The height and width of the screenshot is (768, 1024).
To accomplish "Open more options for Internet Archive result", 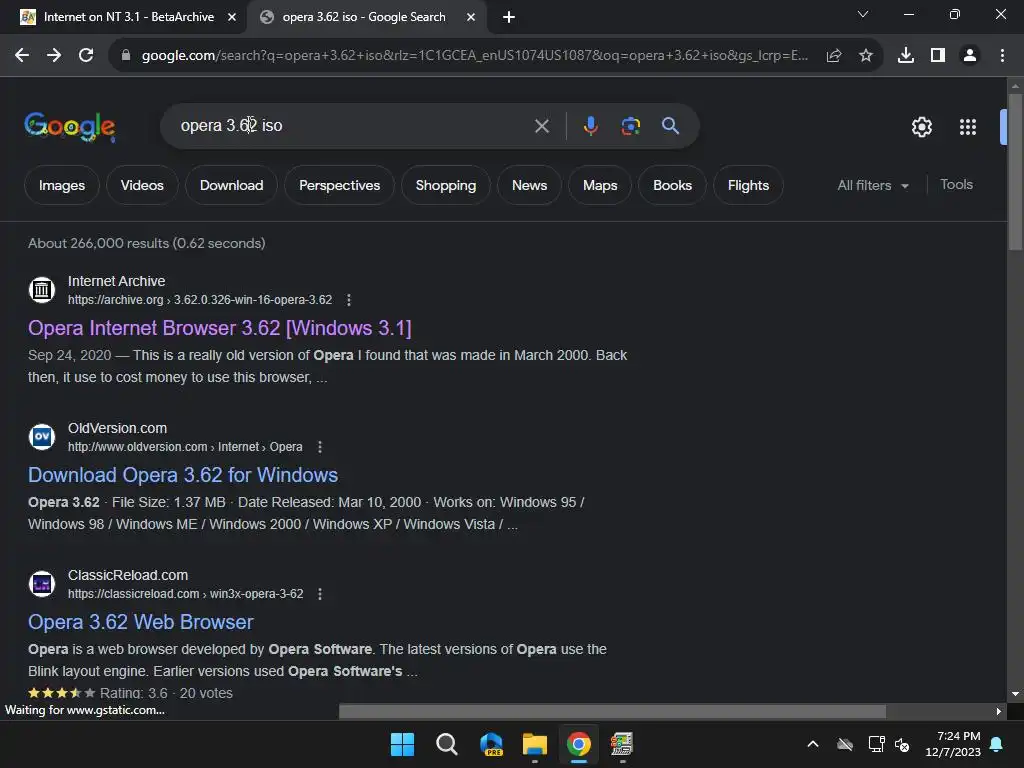I will point(349,300).
